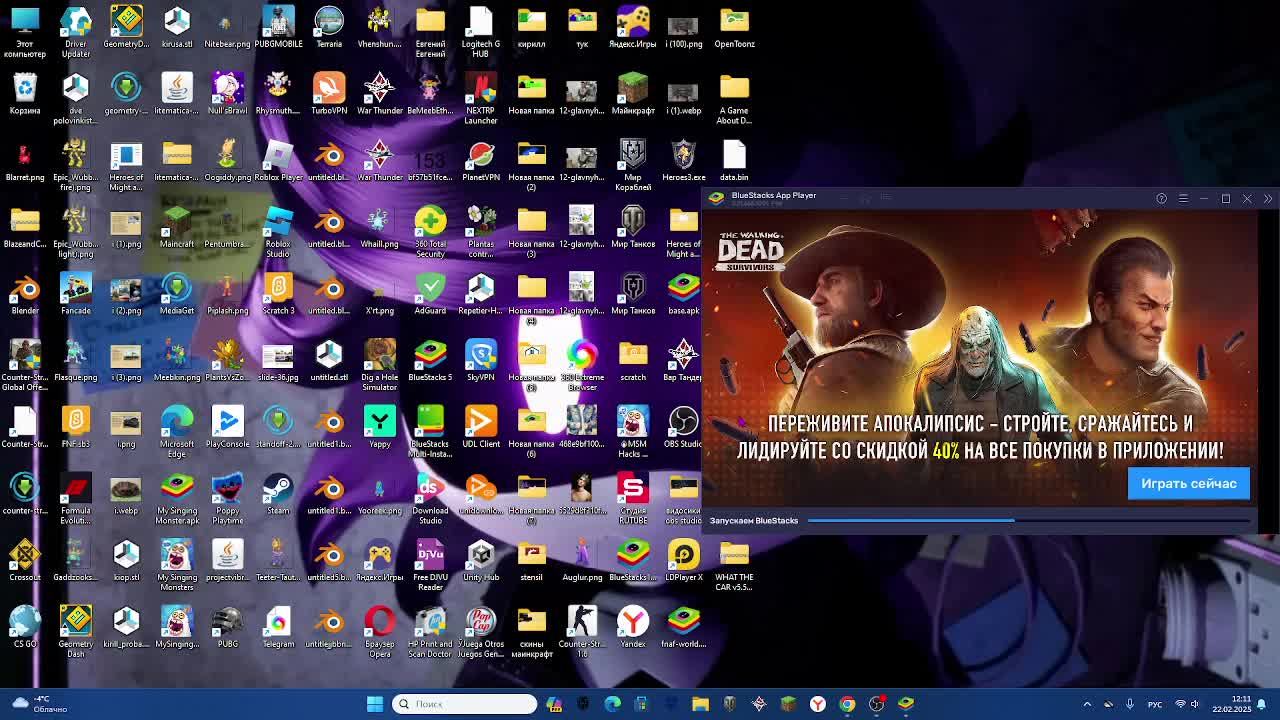Open BlueStacks help question mark icon
The height and width of the screenshot is (720, 1280).
pos(1161,198)
